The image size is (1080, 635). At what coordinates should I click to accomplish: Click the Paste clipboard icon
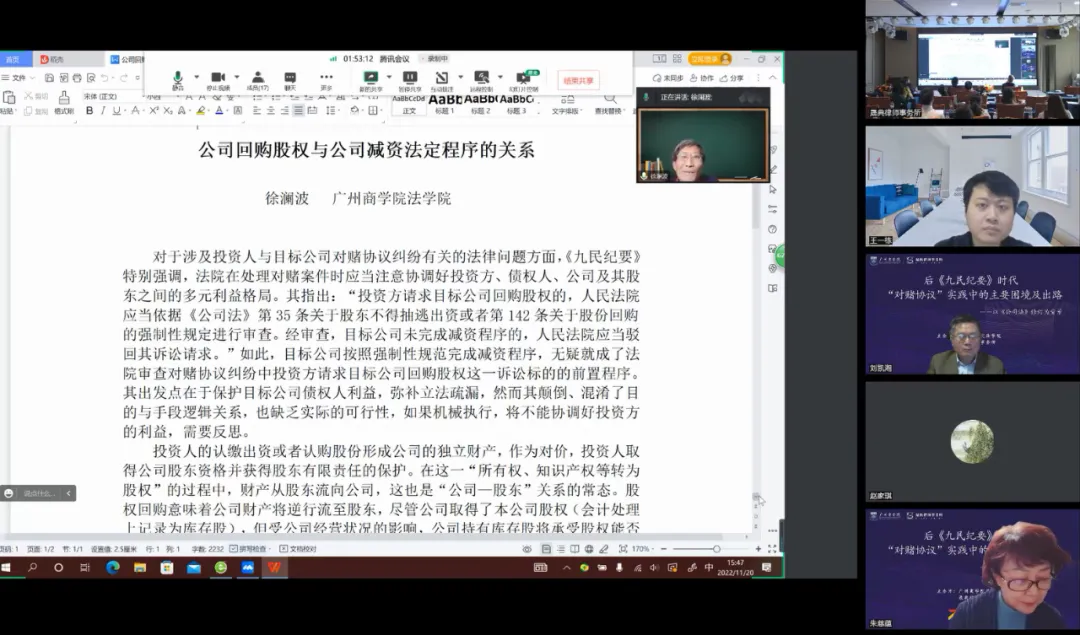point(9,97)
